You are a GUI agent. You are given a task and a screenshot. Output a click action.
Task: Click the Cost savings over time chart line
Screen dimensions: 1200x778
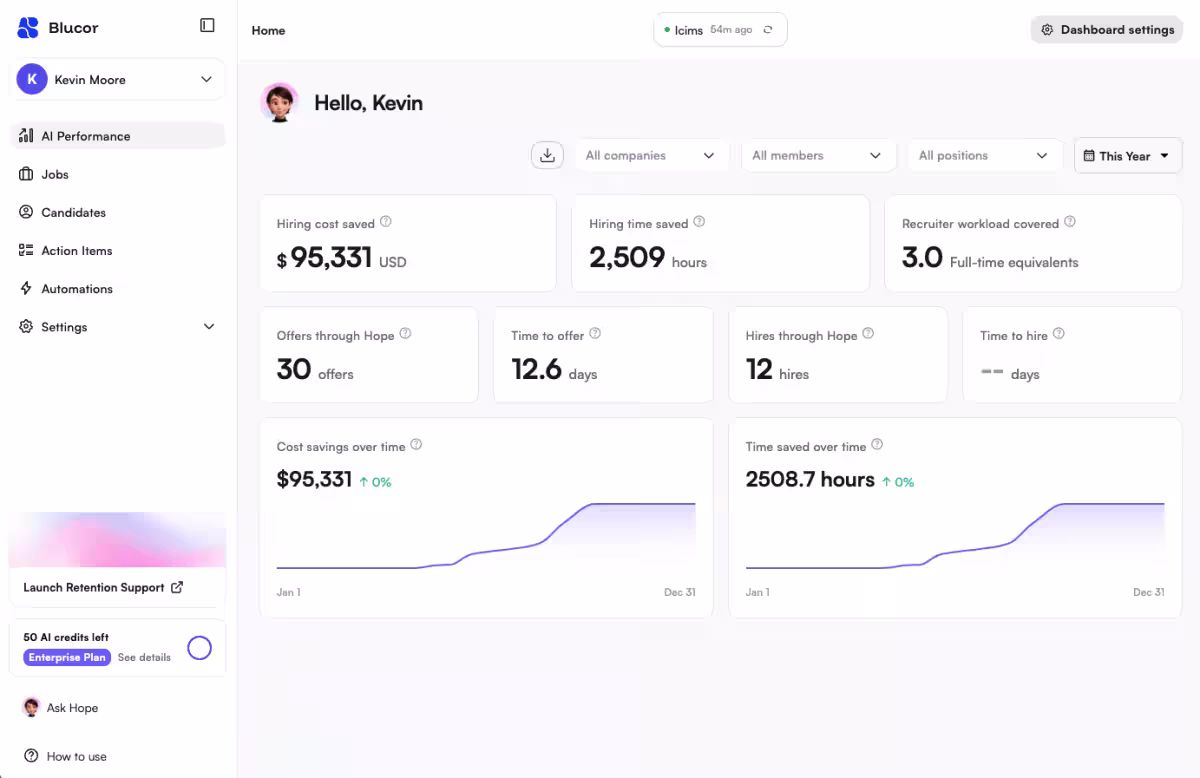click(x=486, y=537)
